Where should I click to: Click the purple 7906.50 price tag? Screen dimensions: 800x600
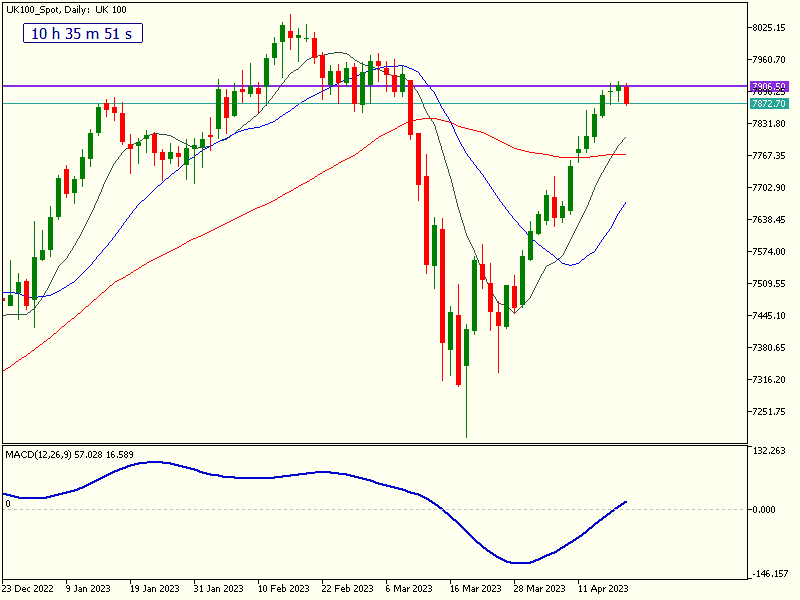[769, 87]
